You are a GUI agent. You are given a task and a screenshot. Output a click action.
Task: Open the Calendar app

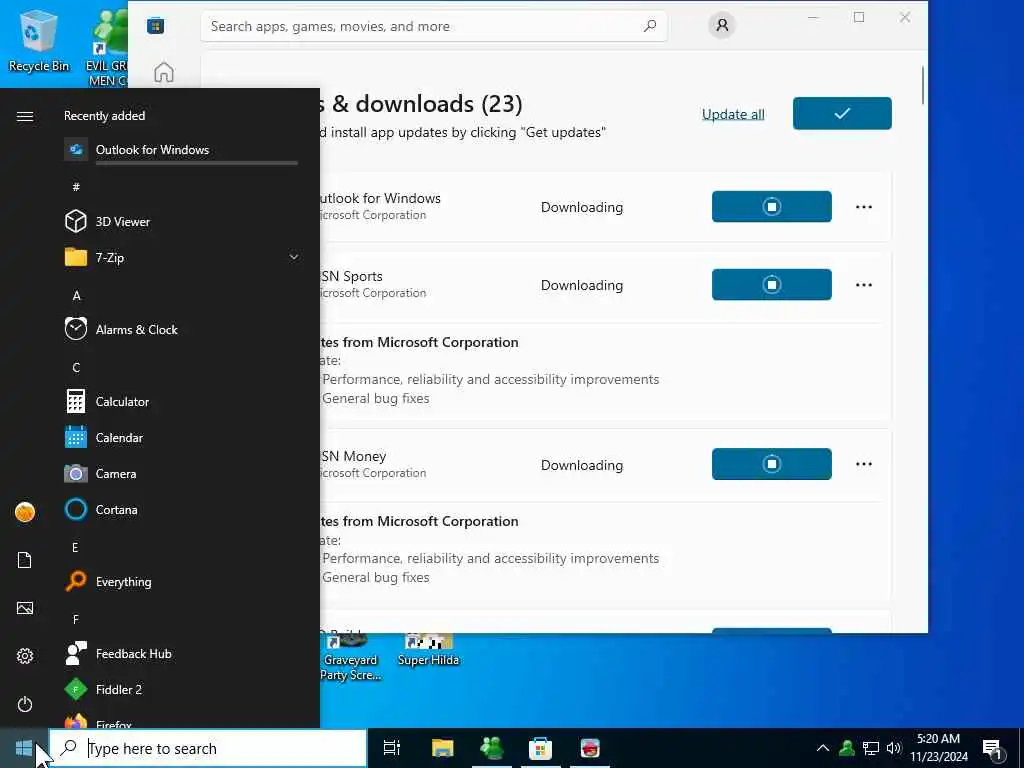(180, 438)
